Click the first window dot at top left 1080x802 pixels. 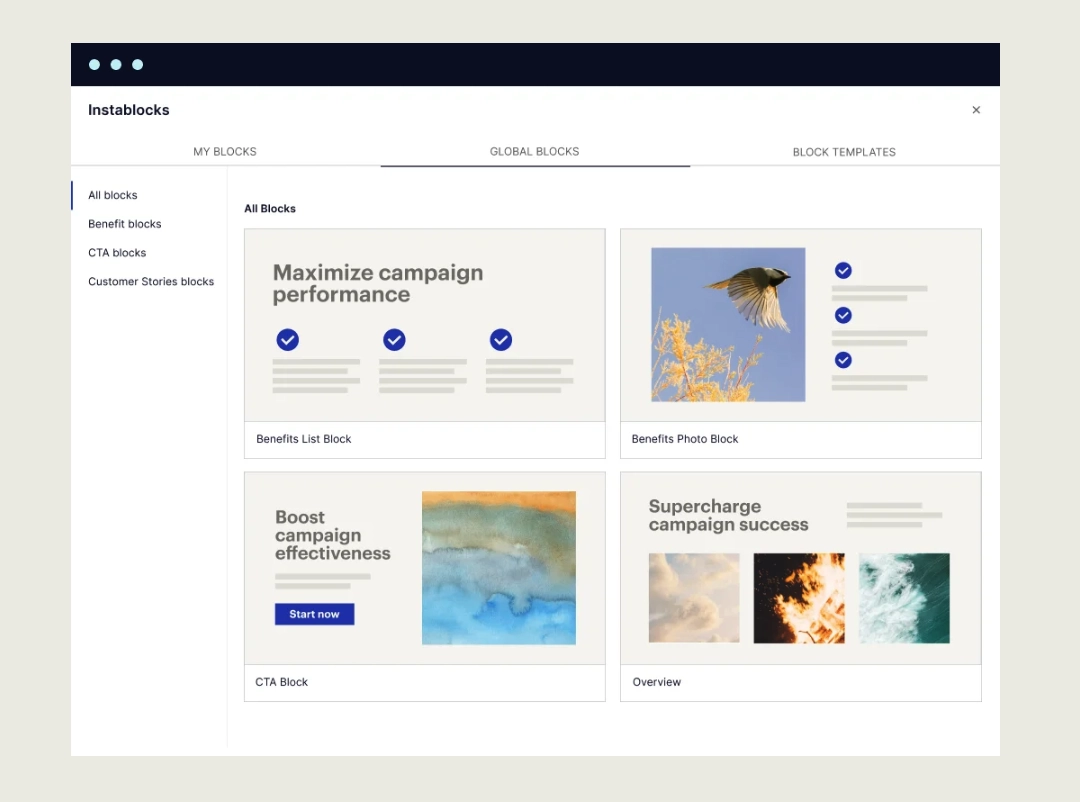[94, 64]
